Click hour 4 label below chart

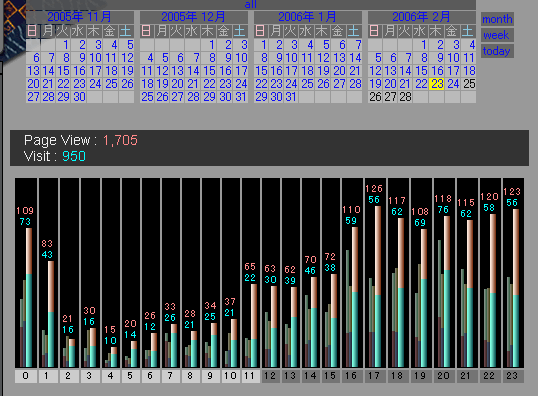pyautogui.click(x=110, y=376)
